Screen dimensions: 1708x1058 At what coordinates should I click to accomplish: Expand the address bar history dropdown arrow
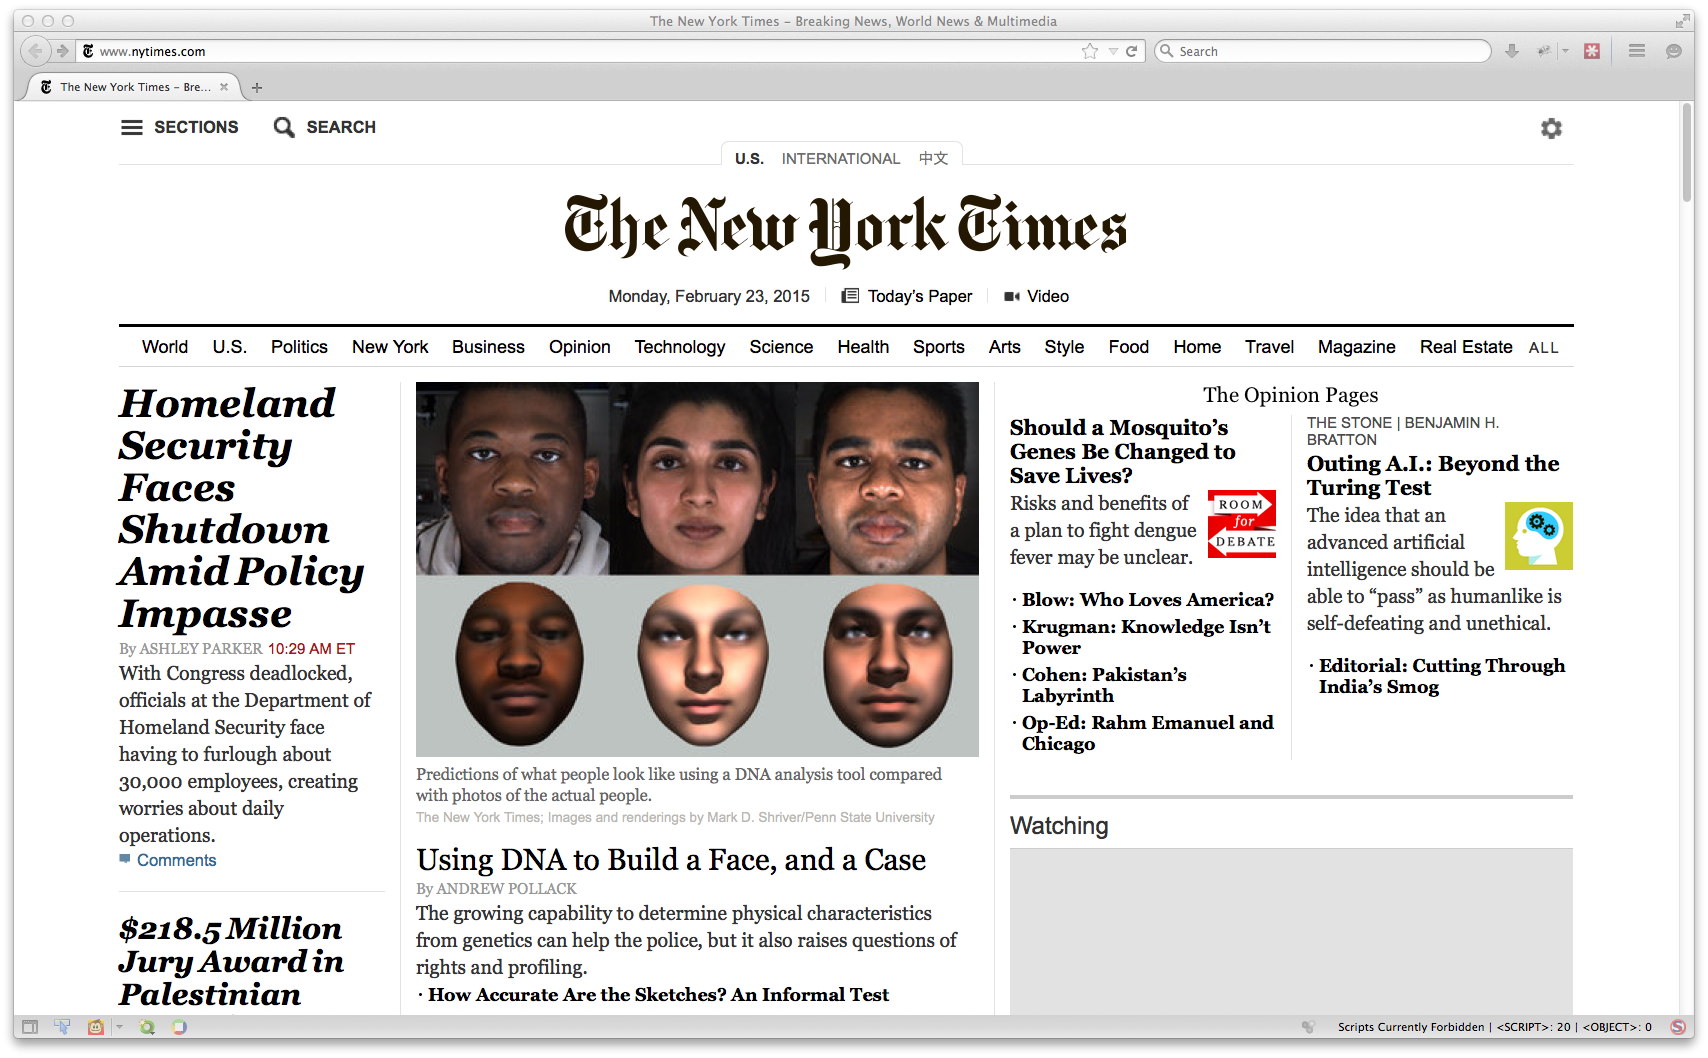coord(1112,51)
